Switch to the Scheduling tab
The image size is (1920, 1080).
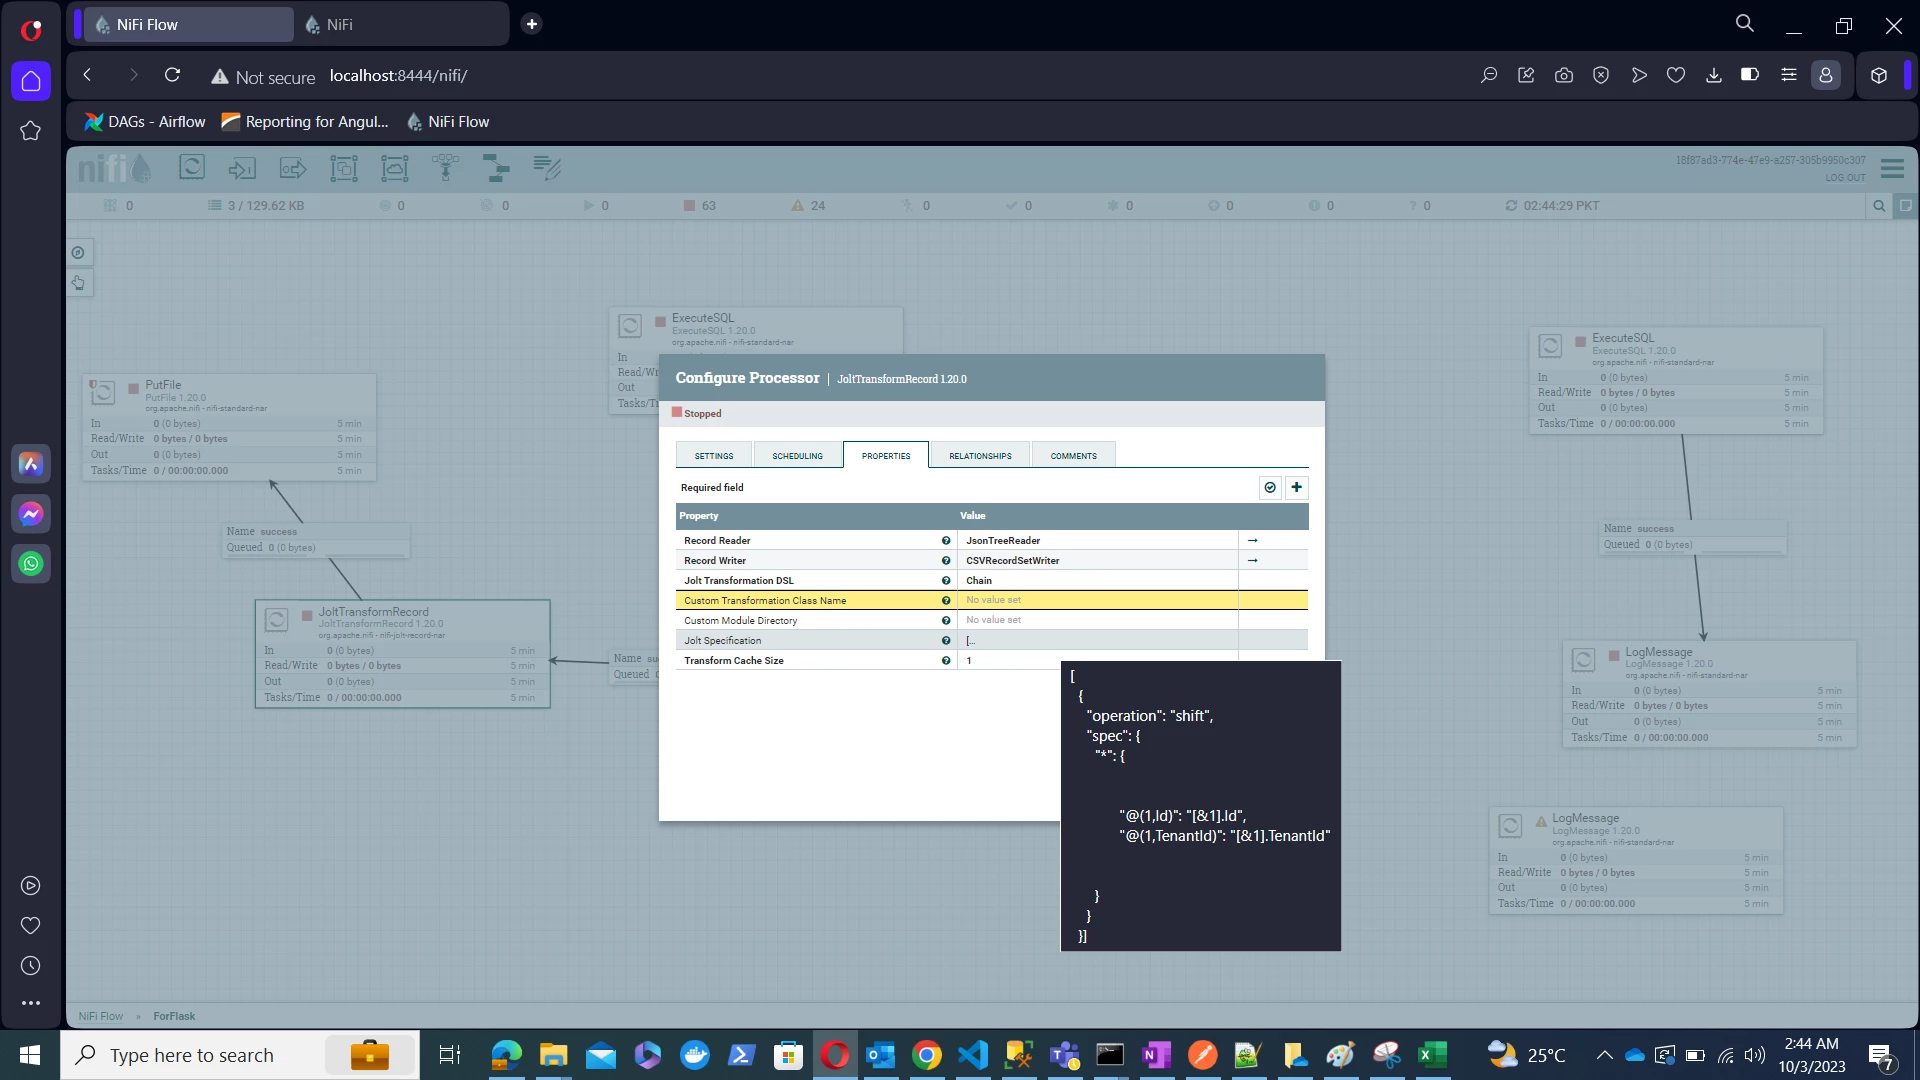click(x=797, y=455)
